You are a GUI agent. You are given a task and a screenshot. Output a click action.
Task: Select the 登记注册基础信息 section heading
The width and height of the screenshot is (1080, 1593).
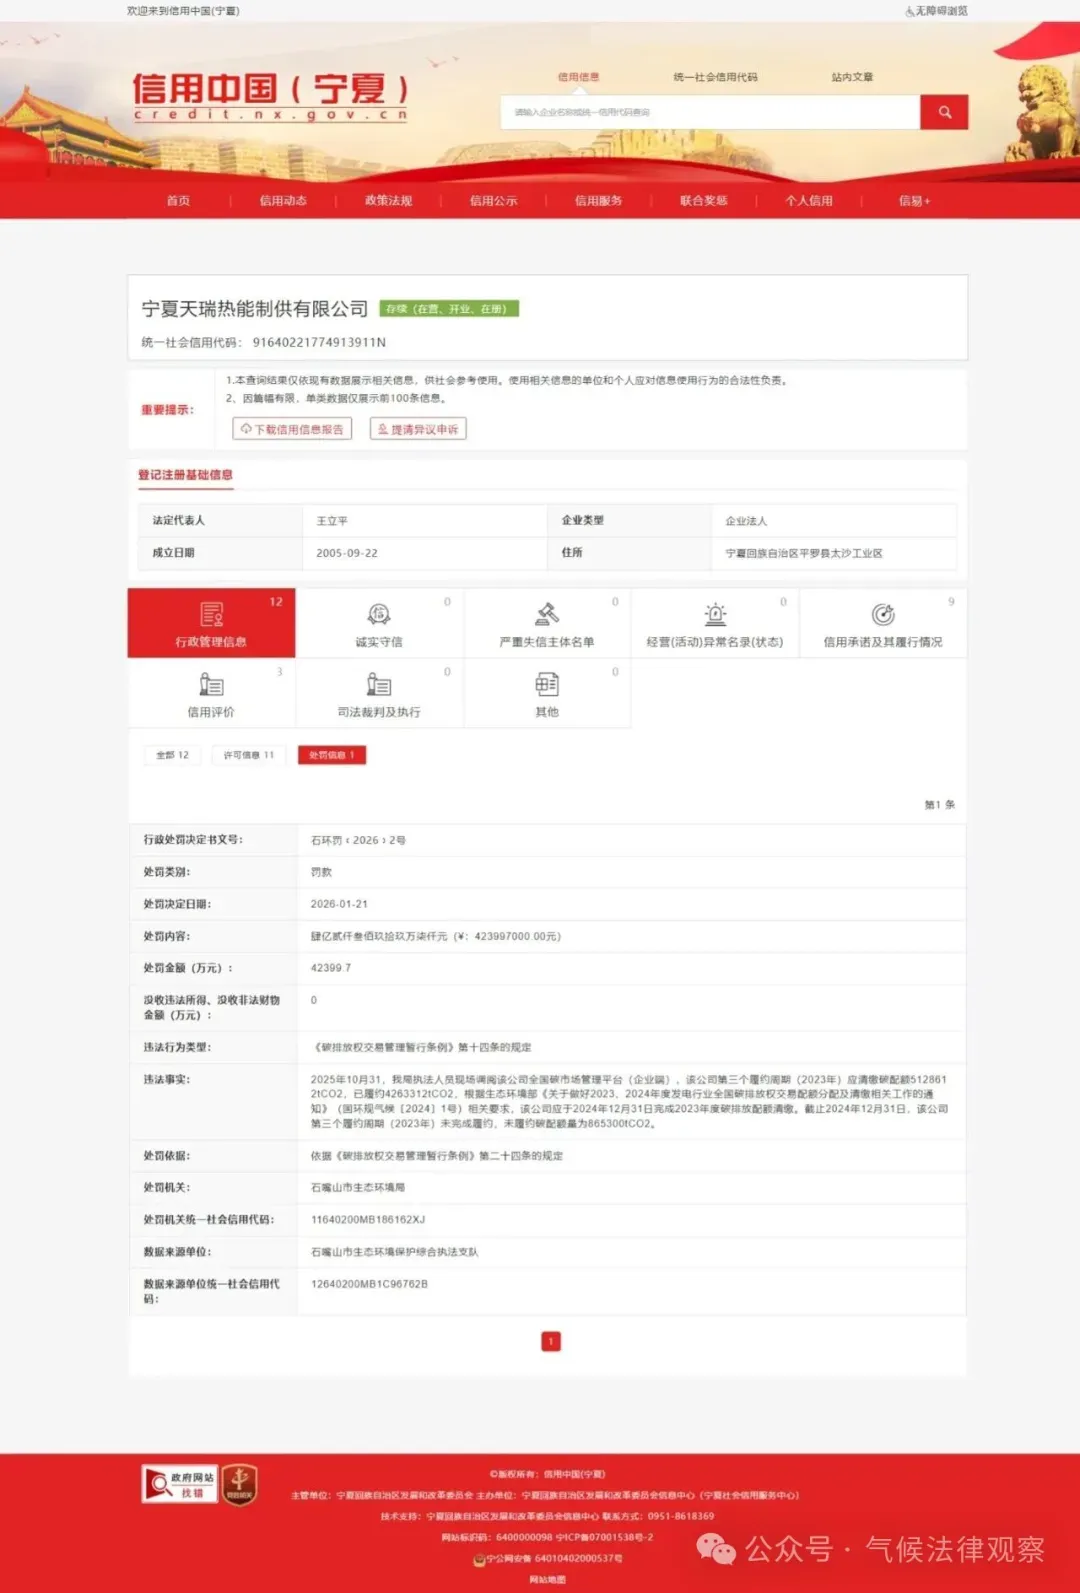[185, 475]
